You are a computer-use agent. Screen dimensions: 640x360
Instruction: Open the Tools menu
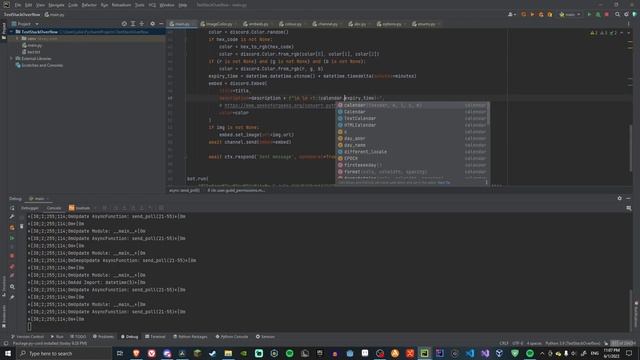[x=140, y=5]
